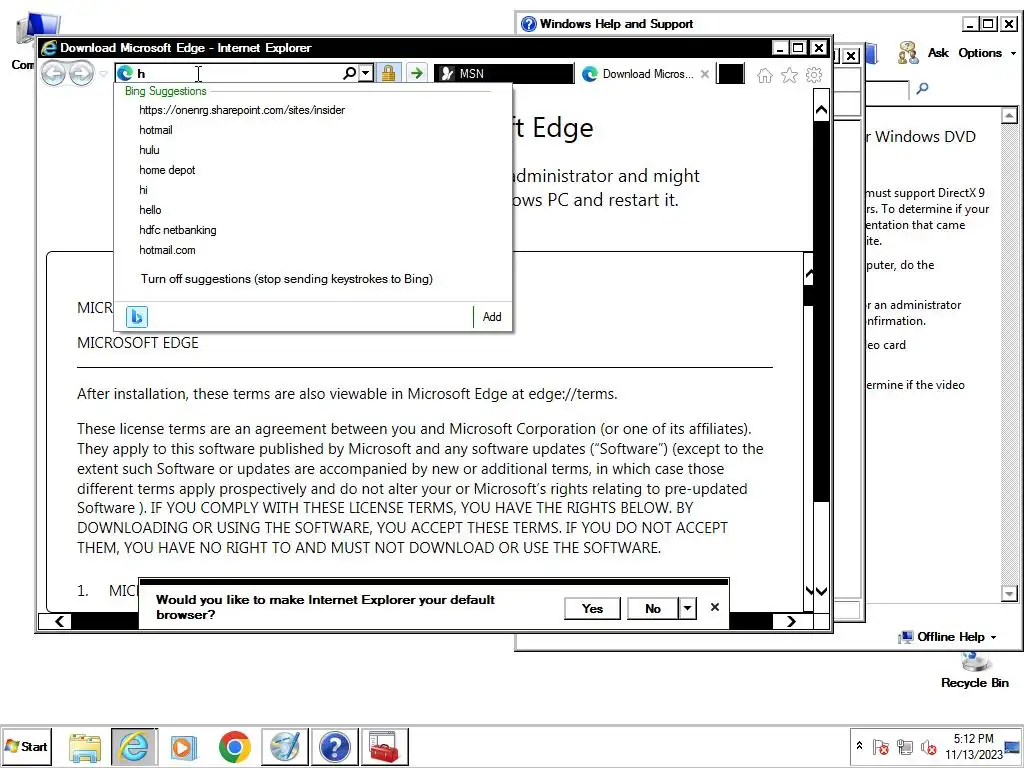Click Yes to make IE default browser
Viewport: 1024px width, 768px height.
tap(592, 609)
